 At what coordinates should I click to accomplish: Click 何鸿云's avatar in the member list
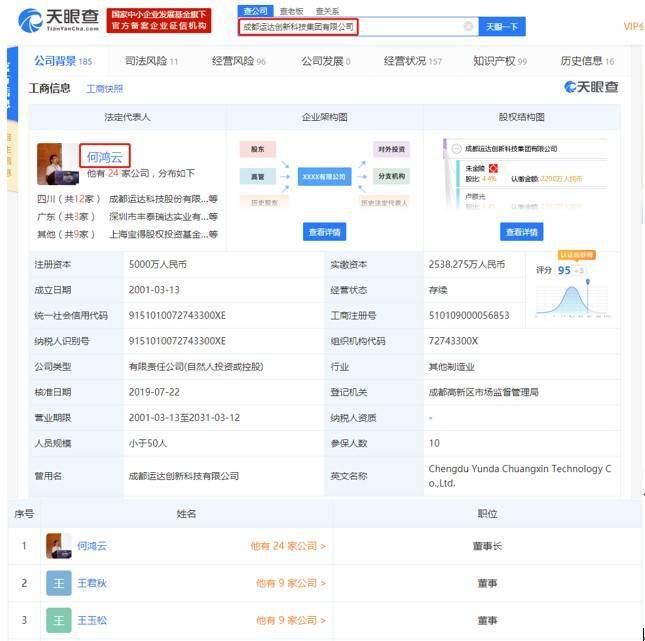point(57,546)
